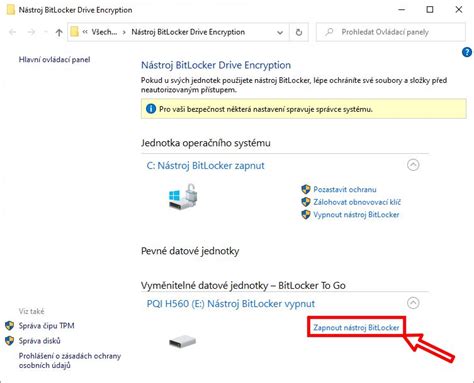Click the refresh button in address bar
This screenshot has width=474, height=383.
tap(299, 32)
